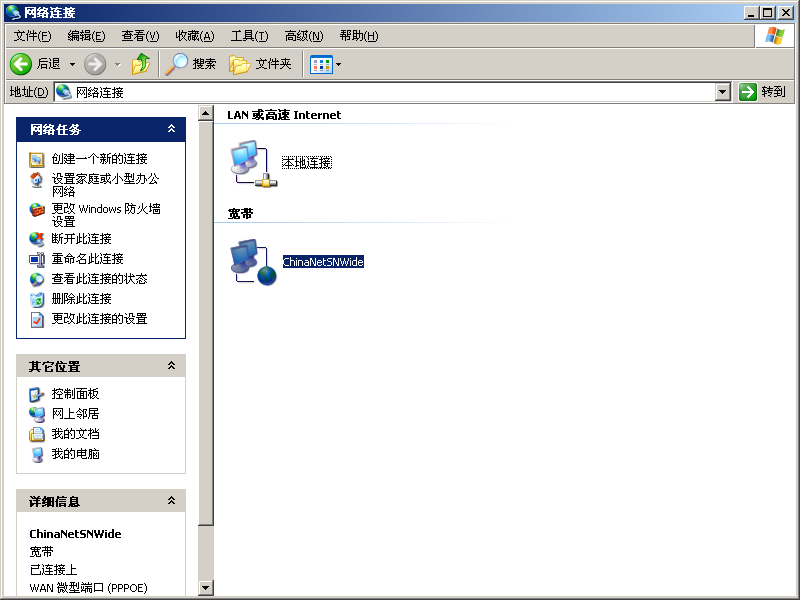Viewport: 800px width, 600px height.
Task: Click the My Computer icon
Action: 37,455
